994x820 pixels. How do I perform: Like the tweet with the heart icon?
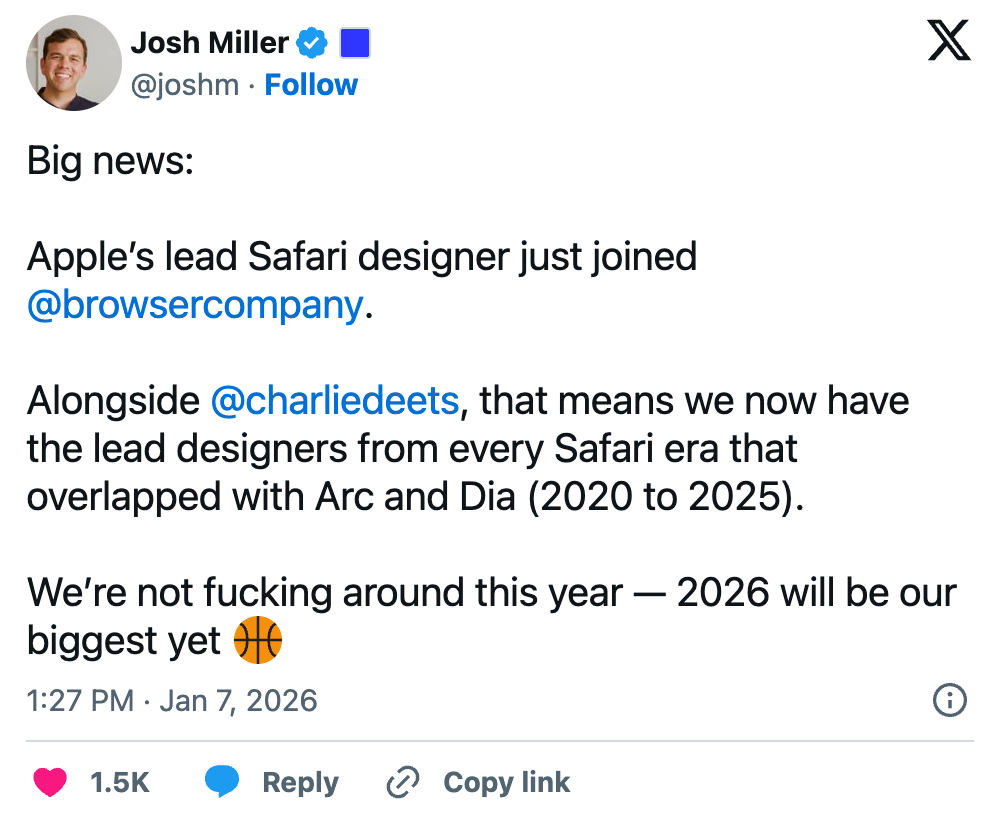pyautogui.click(x=50, y=782)
